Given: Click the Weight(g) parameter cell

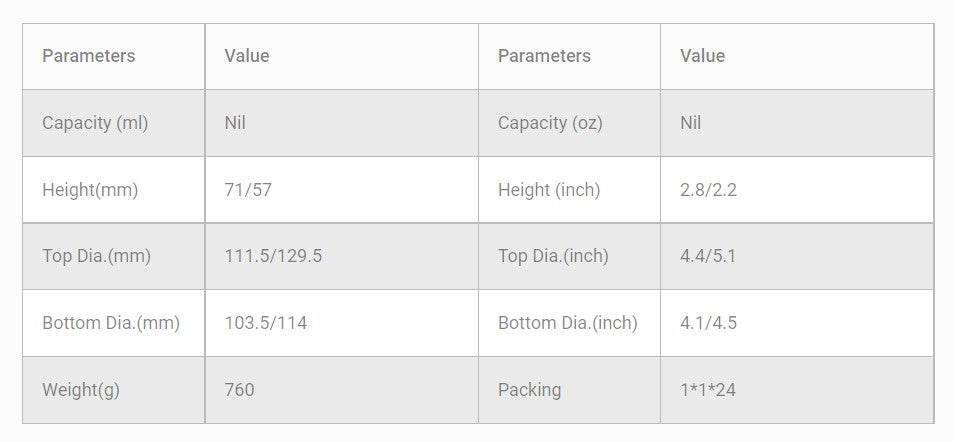Looking at the screenshot, I should click(x=81, y=390).
